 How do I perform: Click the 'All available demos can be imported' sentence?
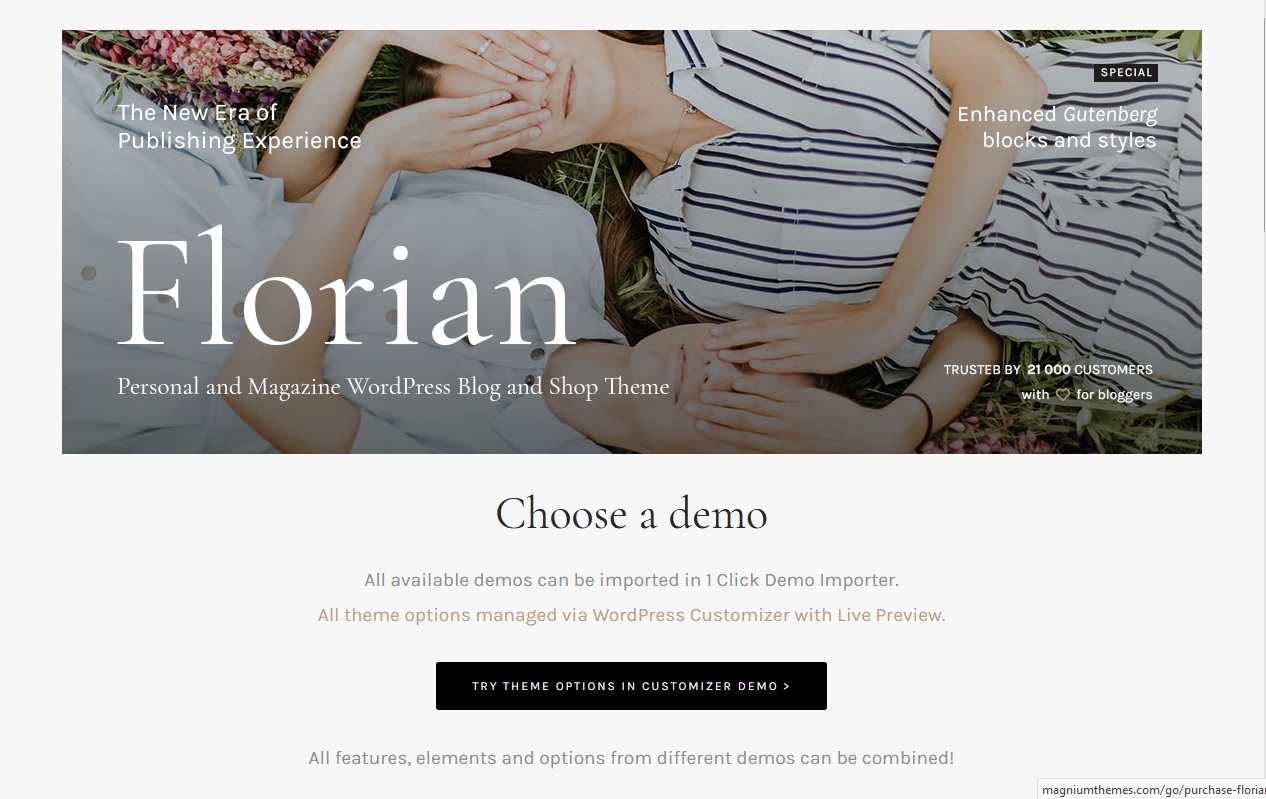[x=631, y=580]
